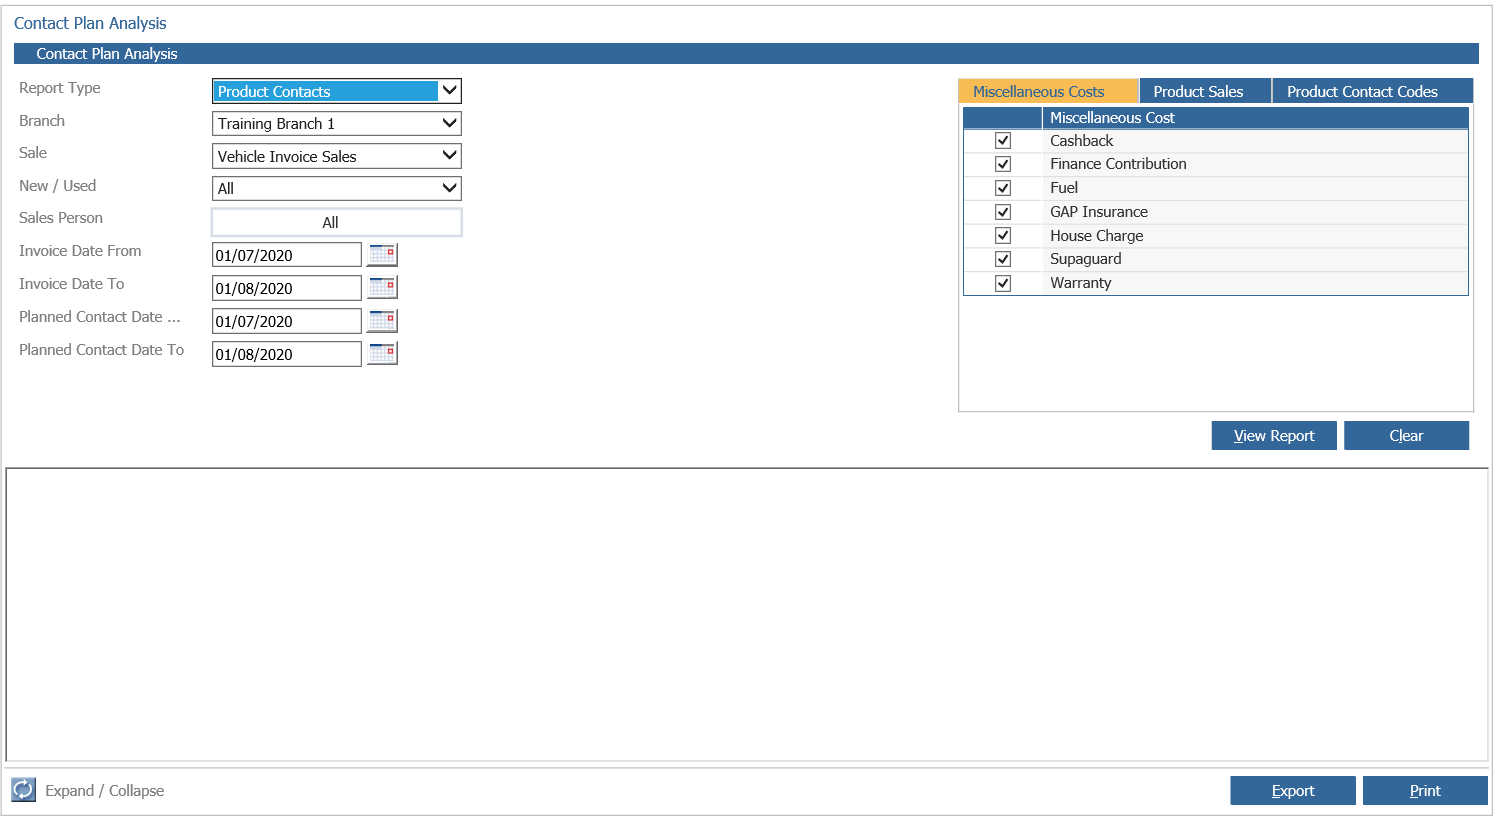Open the Product Contact Codes tab
The height and width of the screenshot is (824, 1497).
[1372, 91]
